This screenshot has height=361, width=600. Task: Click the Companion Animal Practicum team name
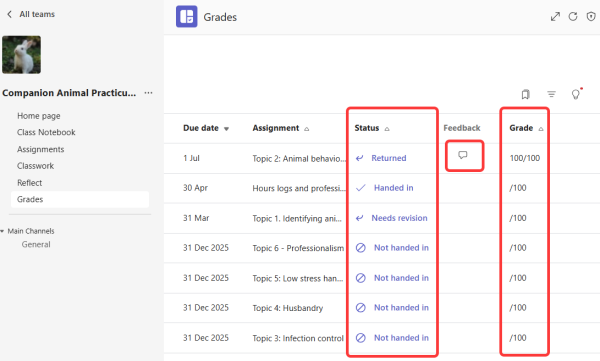click(x=69, y=93)
